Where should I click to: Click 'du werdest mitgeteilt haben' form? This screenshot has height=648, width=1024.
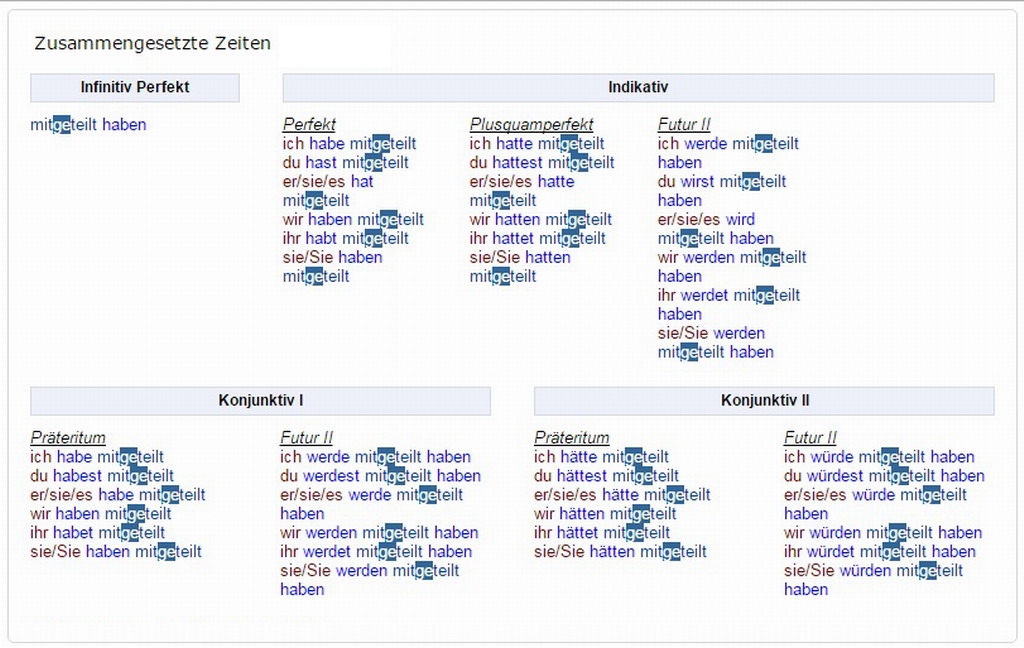click(x=380, y=476)
